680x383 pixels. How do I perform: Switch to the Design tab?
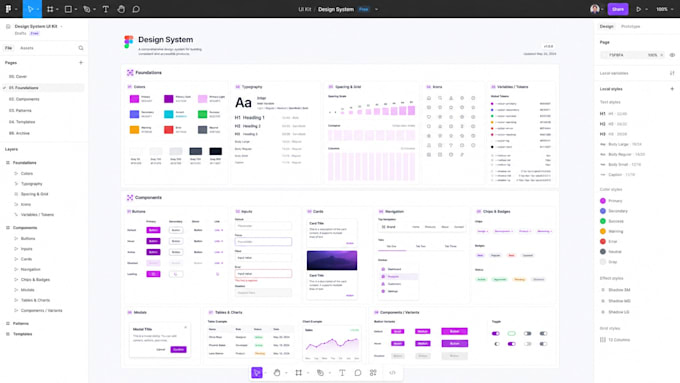[x=606, y=26]
